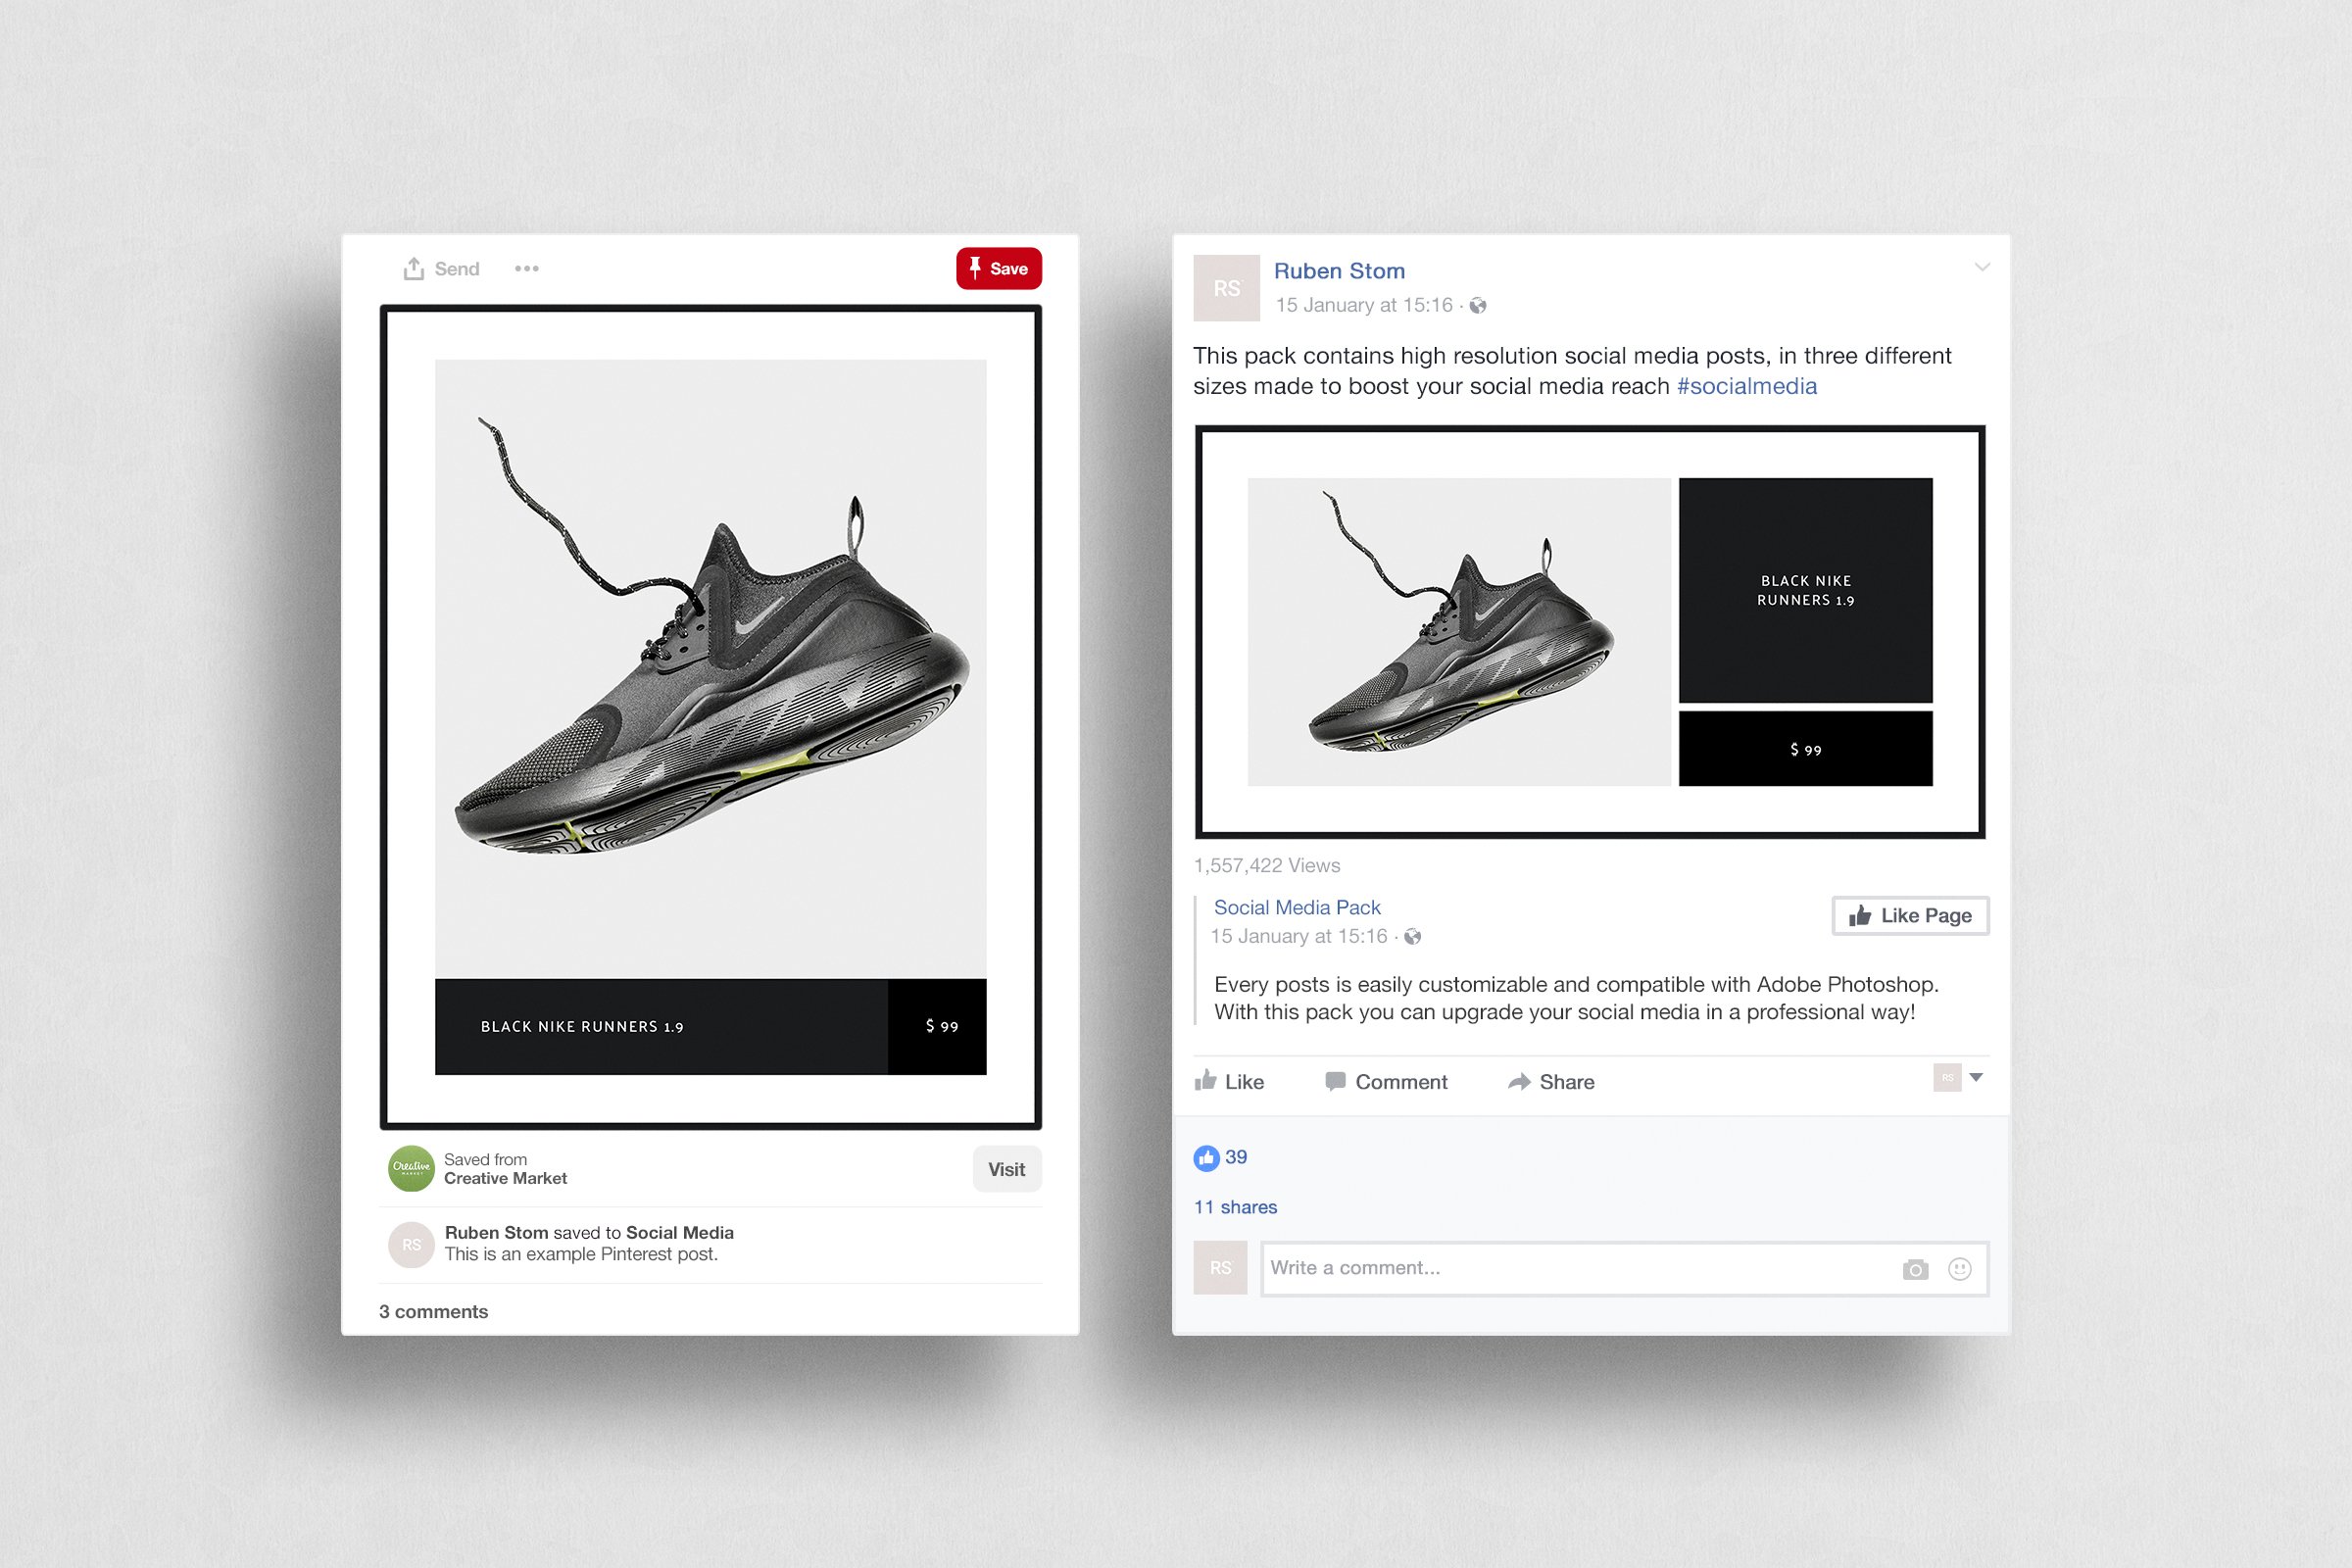
Task: Click the globe icon next to Social Media Pack date
Action: tap(1412, 937)
